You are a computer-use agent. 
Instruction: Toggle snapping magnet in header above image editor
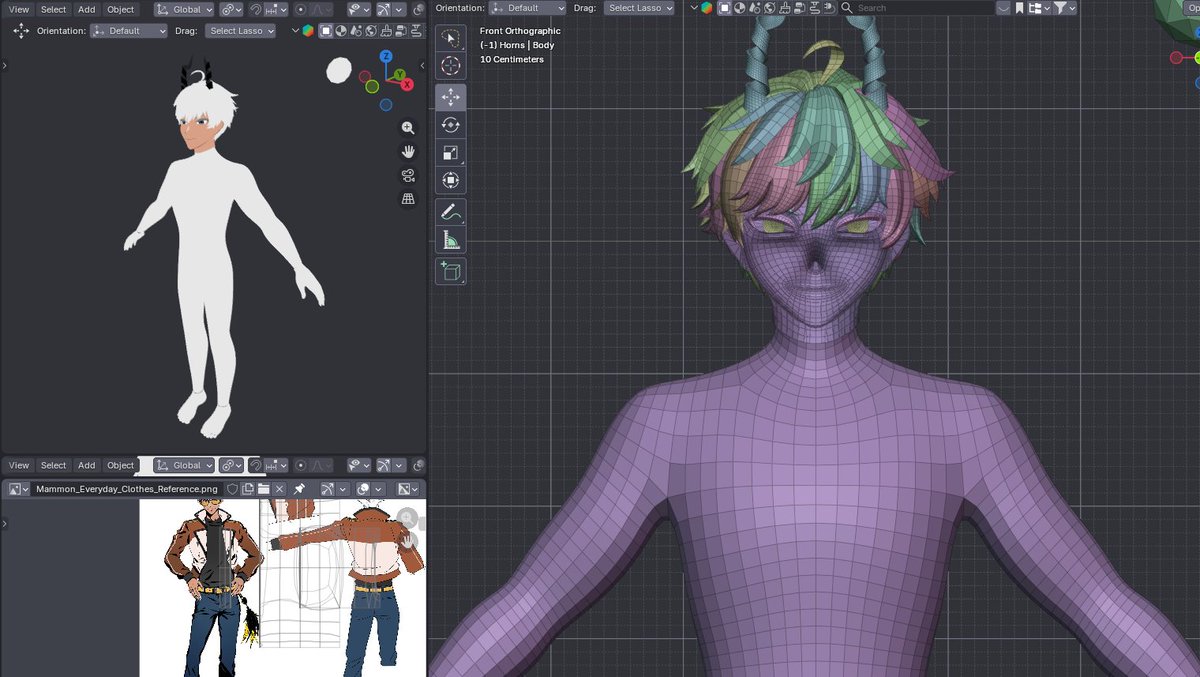[x=256, y=466]
